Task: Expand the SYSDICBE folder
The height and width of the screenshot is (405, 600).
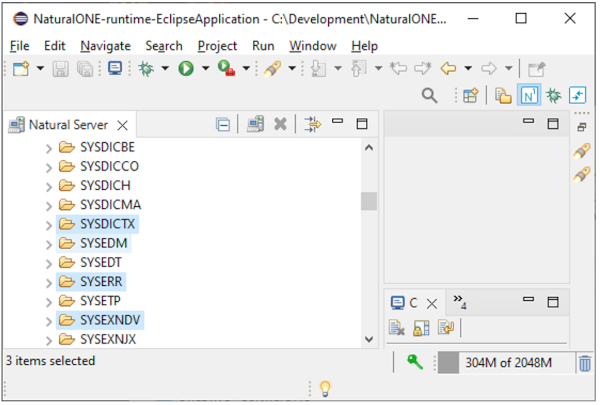Action: [49, 148]
